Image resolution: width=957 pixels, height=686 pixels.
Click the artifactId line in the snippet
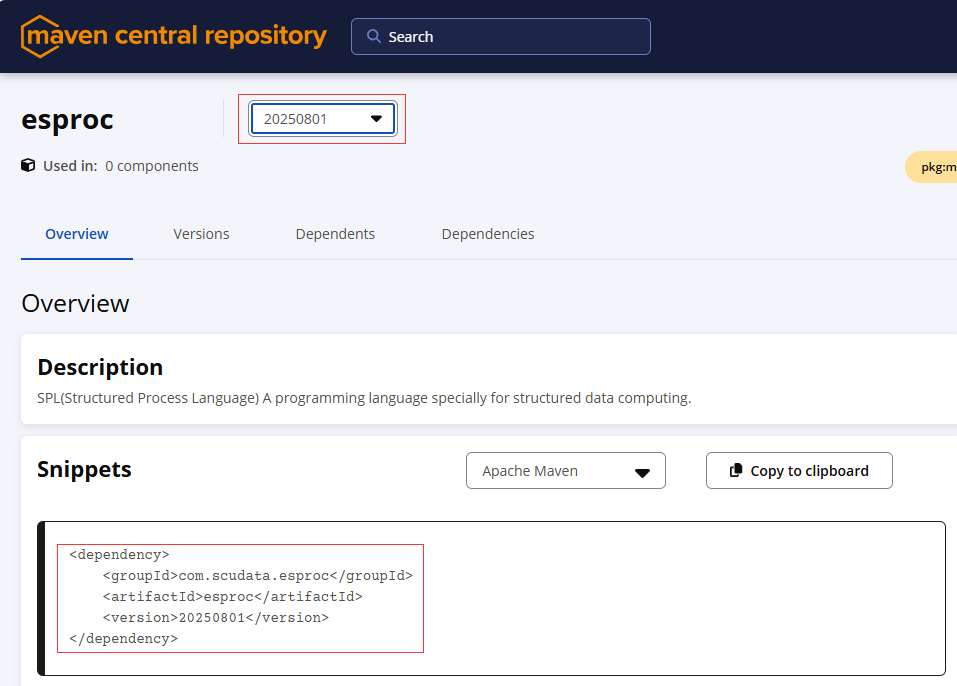(x=232, y=596)
